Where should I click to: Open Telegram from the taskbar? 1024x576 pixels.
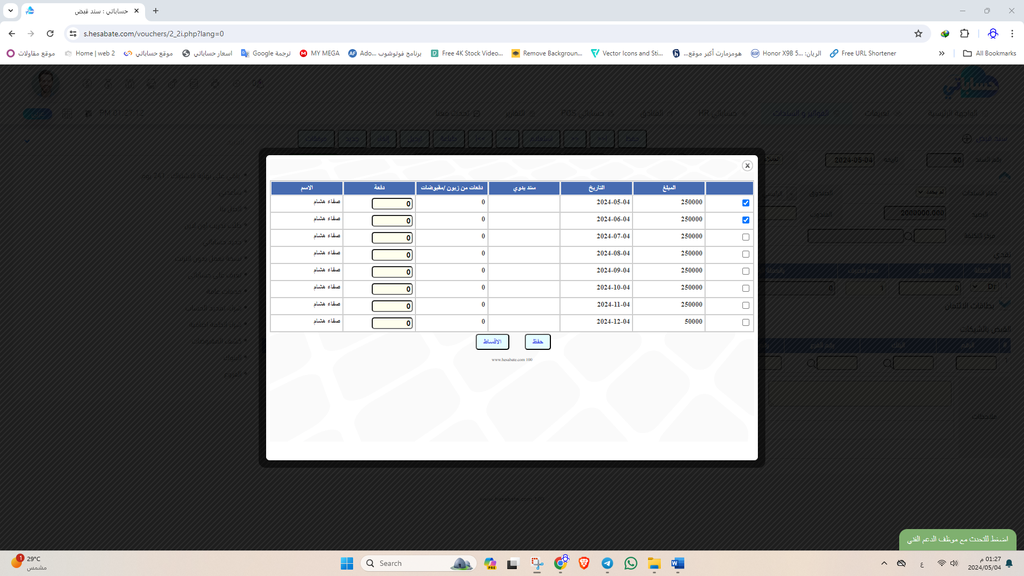point(607,563)
